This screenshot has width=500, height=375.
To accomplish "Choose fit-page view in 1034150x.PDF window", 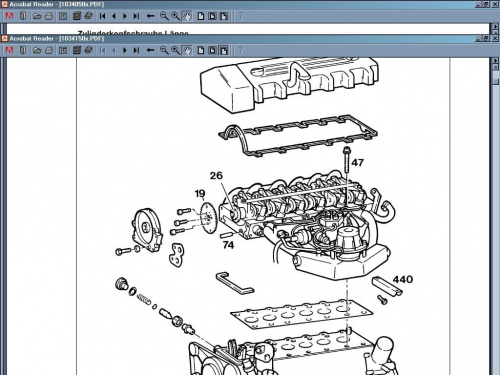I will pyautogui.click(x=212, y=50).
